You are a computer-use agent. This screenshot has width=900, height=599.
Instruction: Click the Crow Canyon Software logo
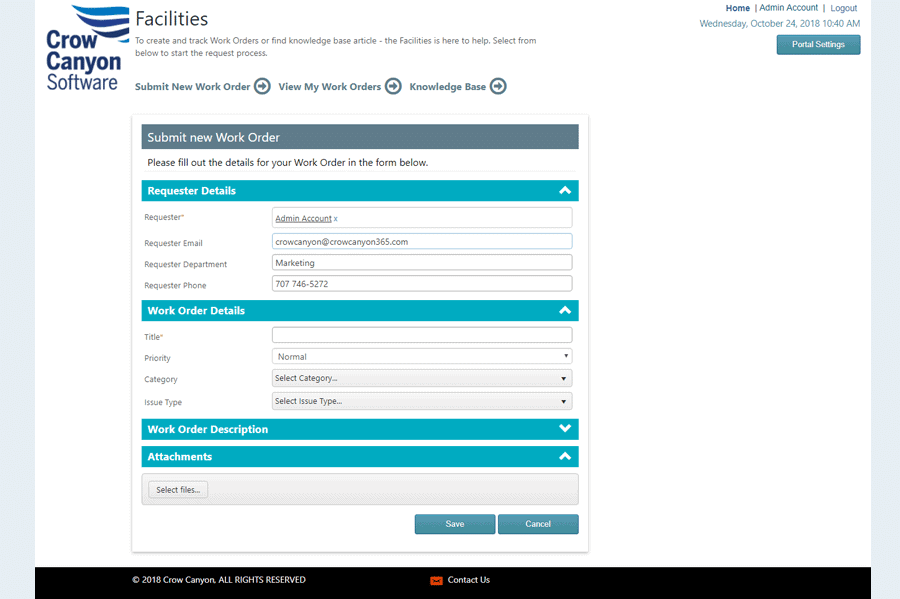pyautogui.click(x=86, y=48)
